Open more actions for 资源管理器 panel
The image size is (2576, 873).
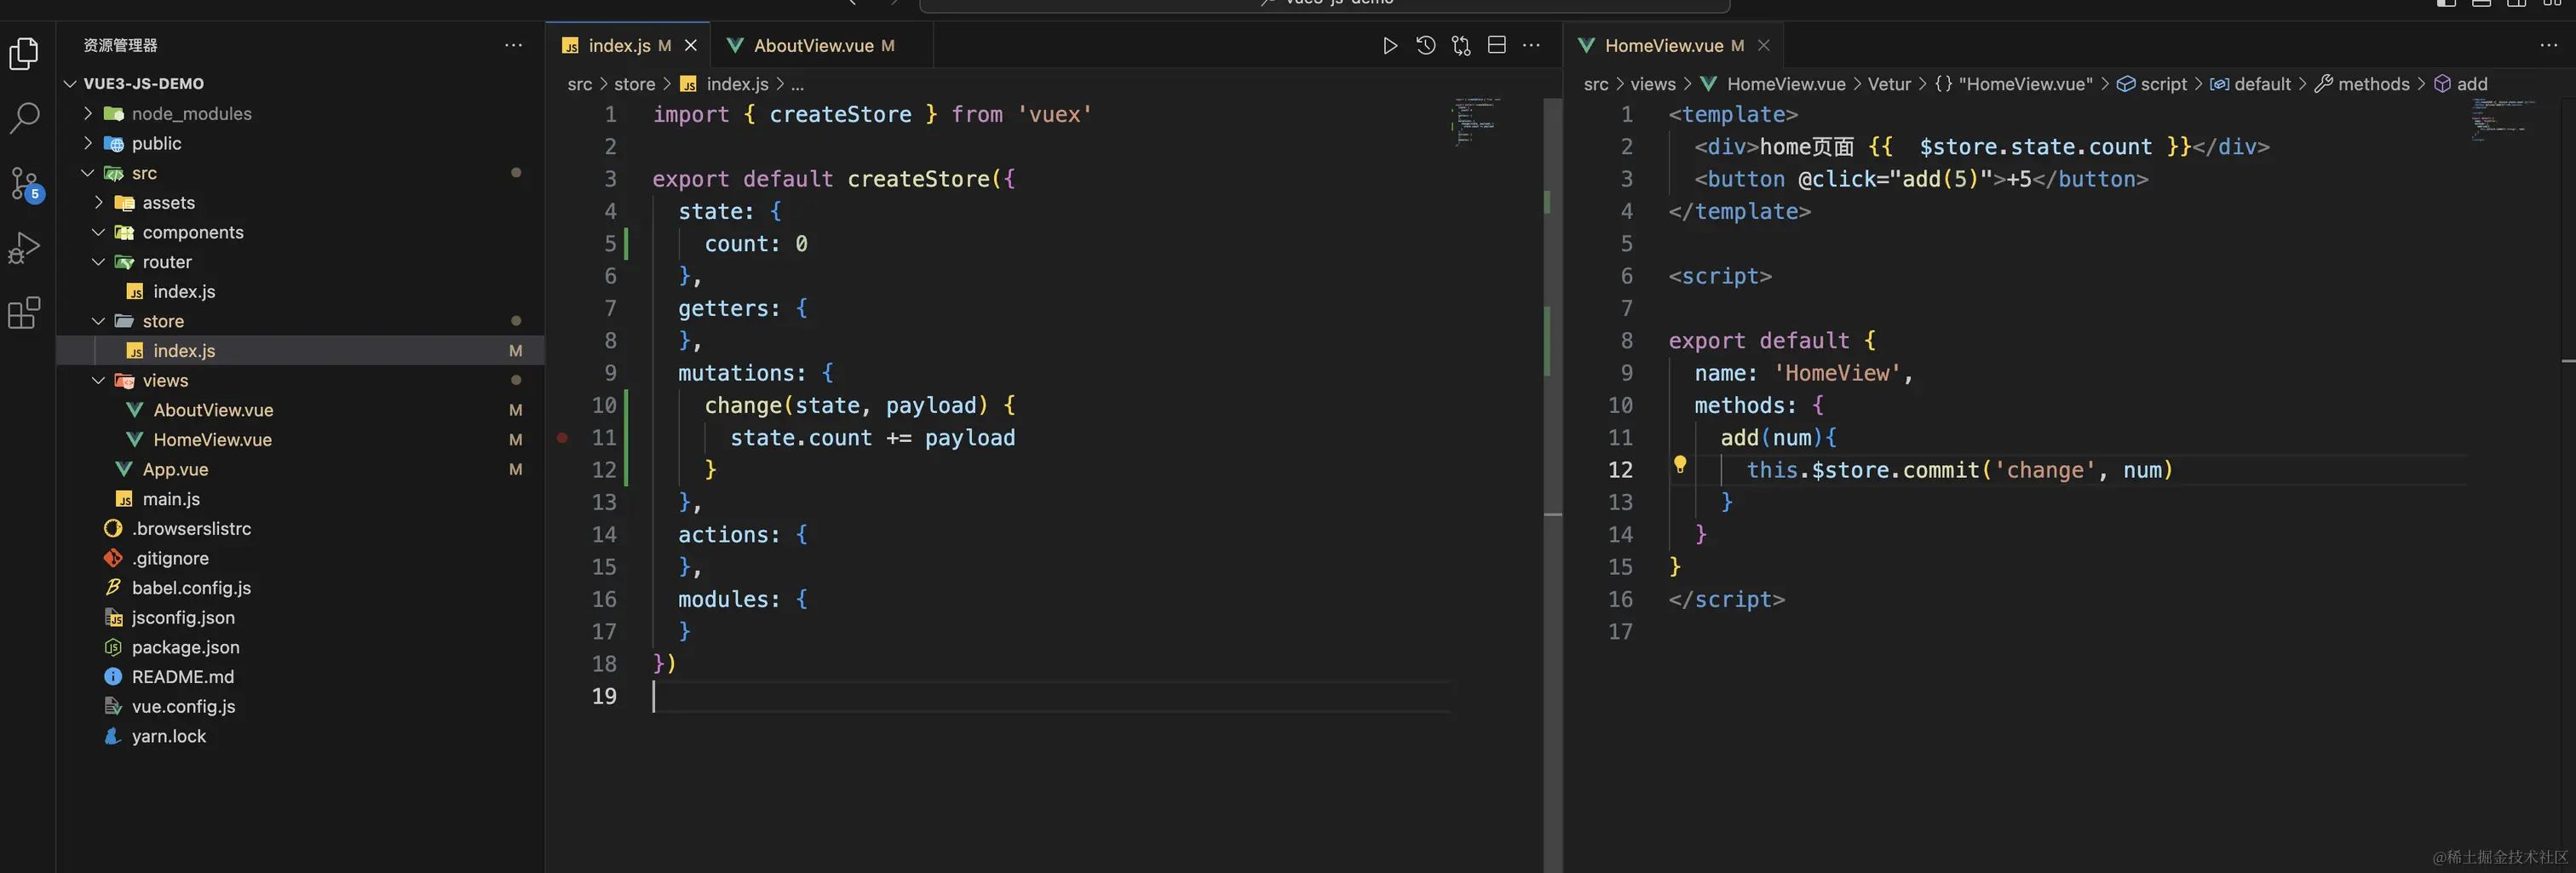click(x=513, y=45)
